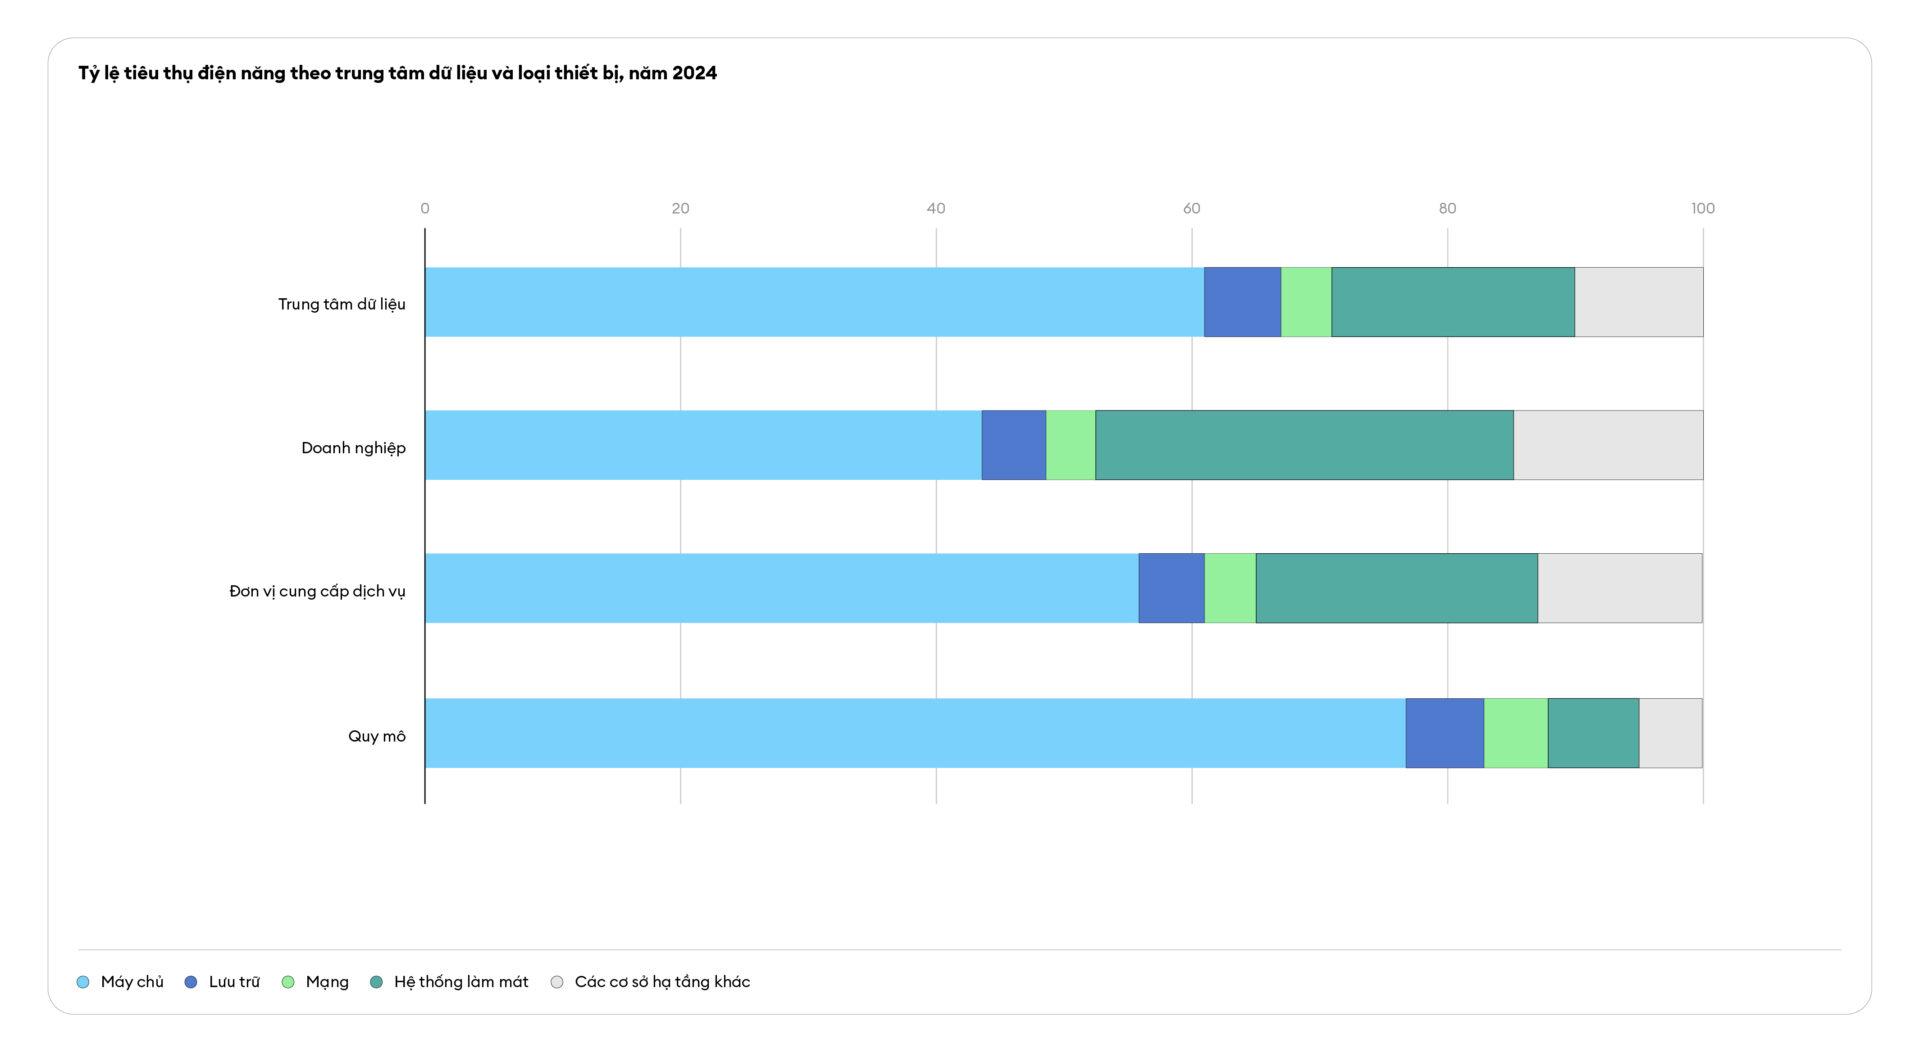Click the 60 tick label on the axis
The width and height of the screenshot is (1920, 1052).
pos(1191,208)
